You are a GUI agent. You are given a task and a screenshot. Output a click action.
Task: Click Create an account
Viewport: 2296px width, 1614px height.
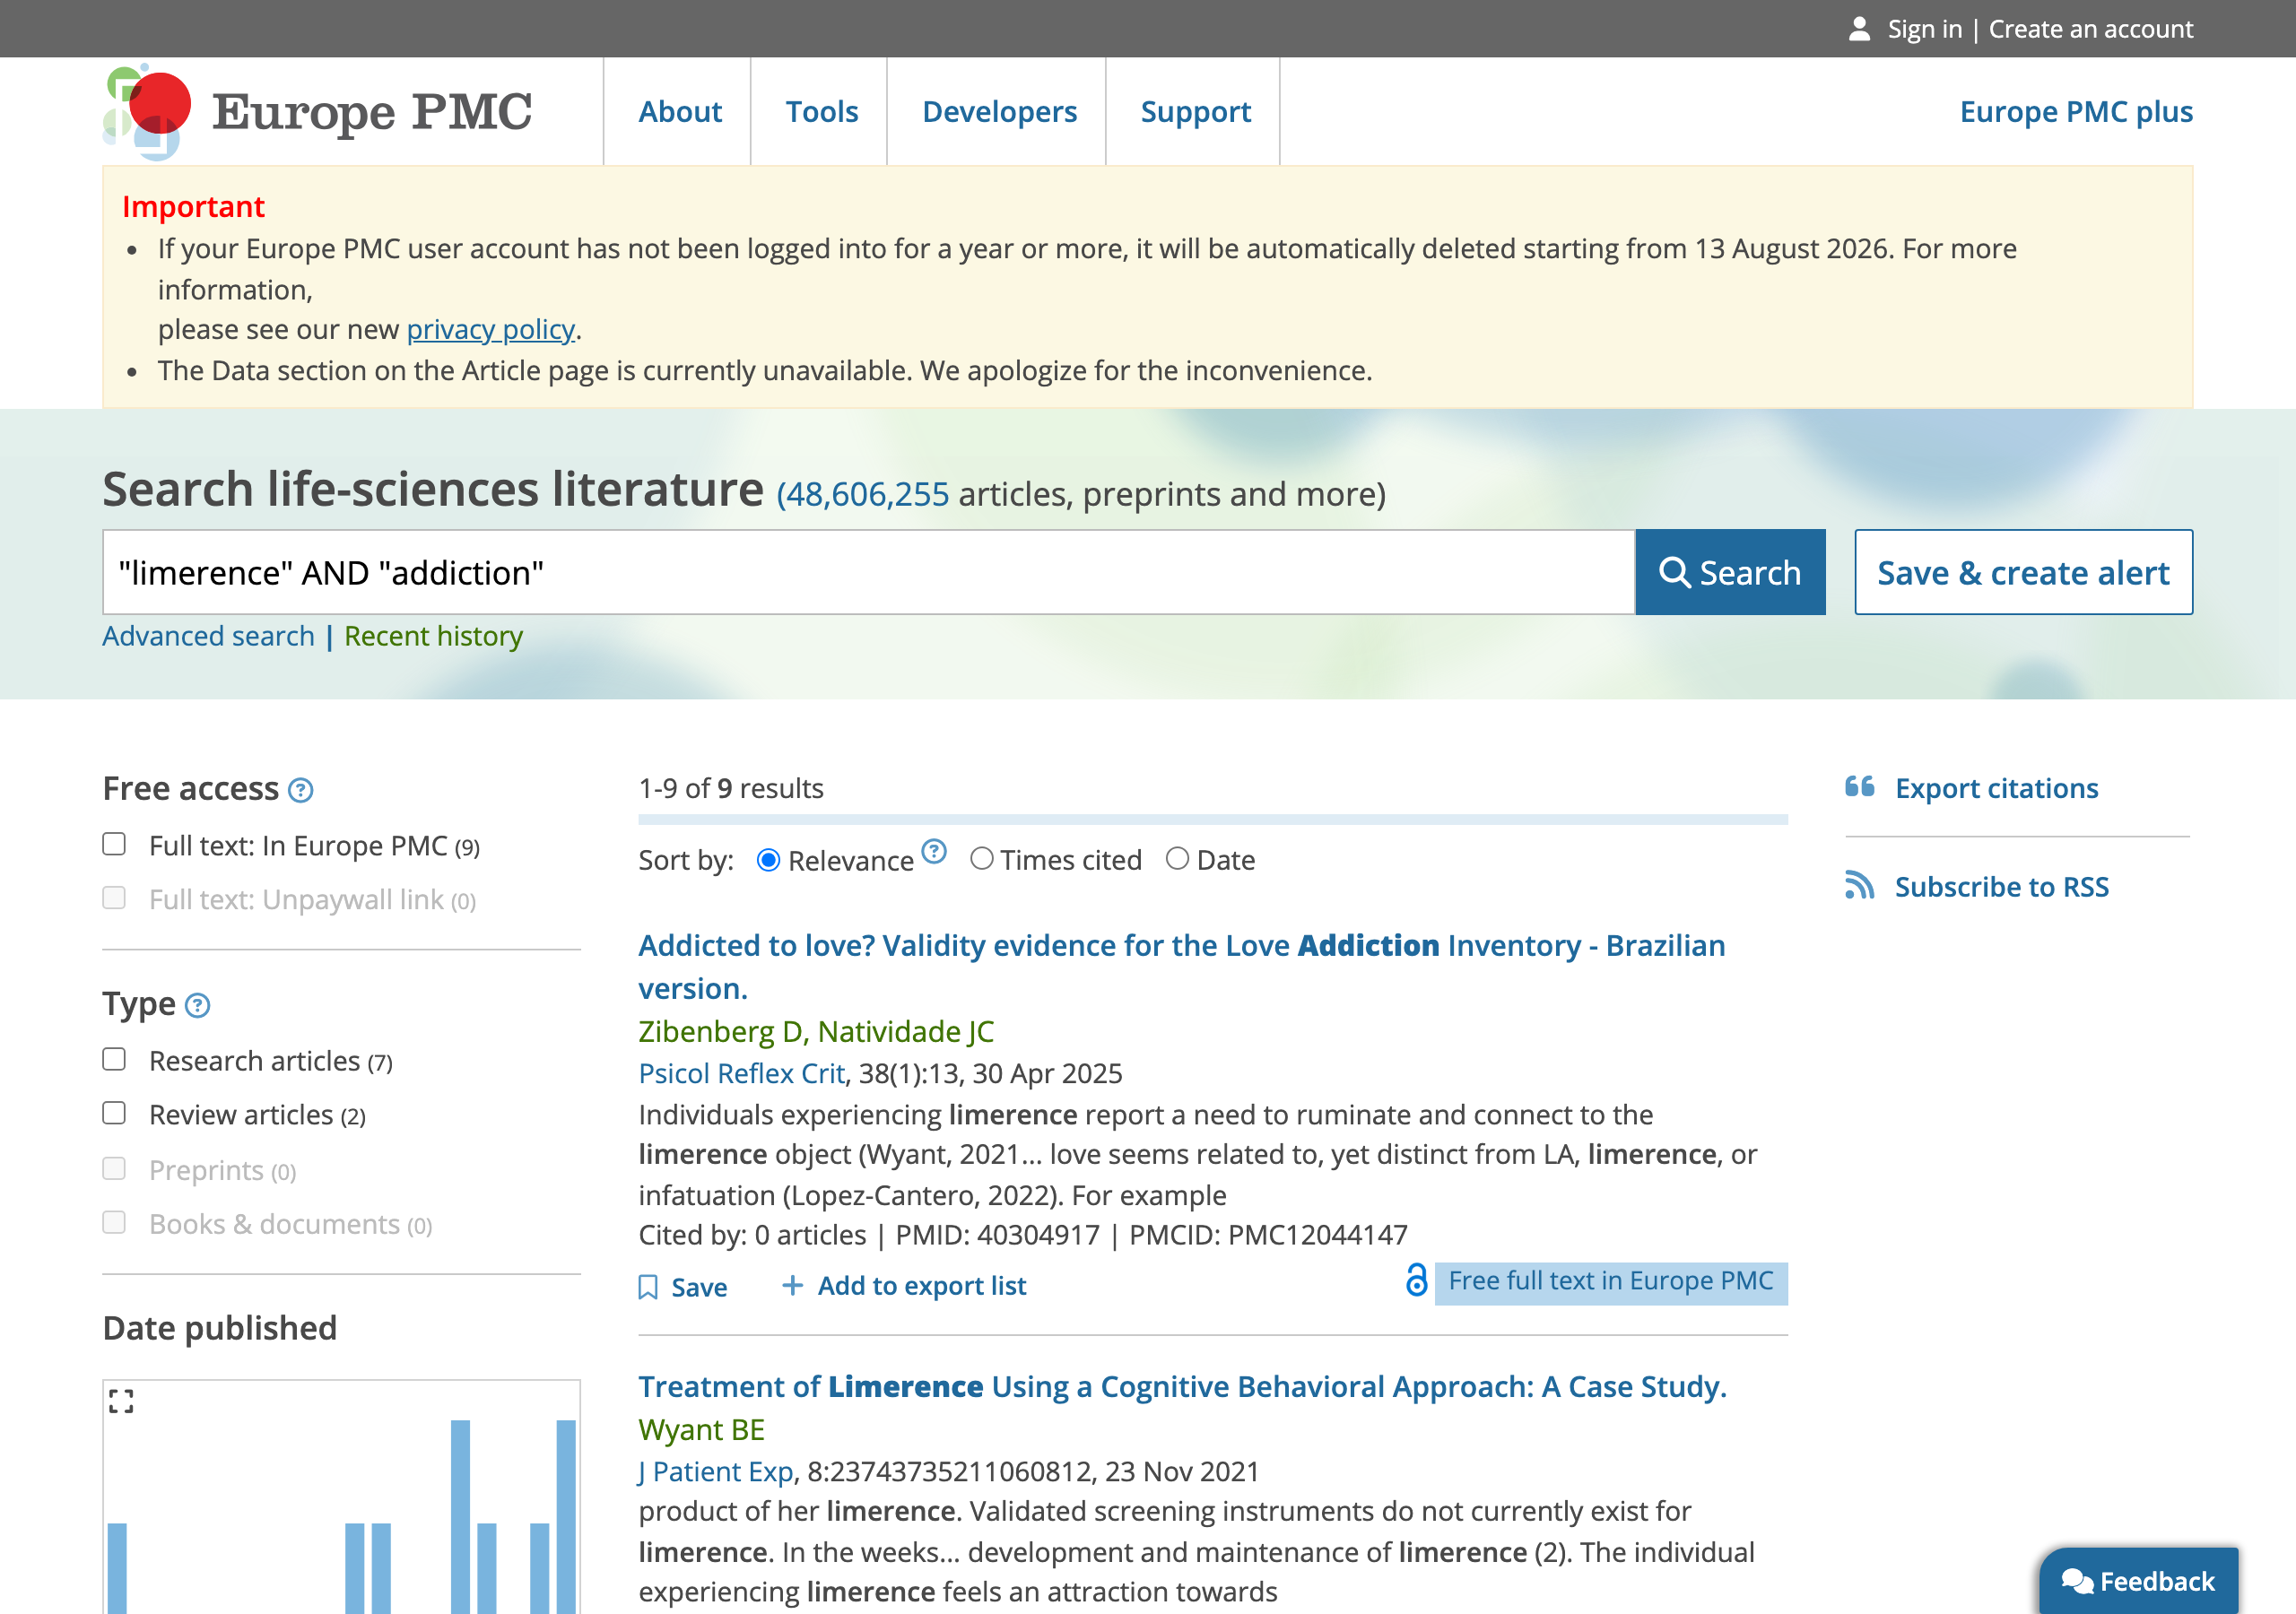tap(2091, 29)
